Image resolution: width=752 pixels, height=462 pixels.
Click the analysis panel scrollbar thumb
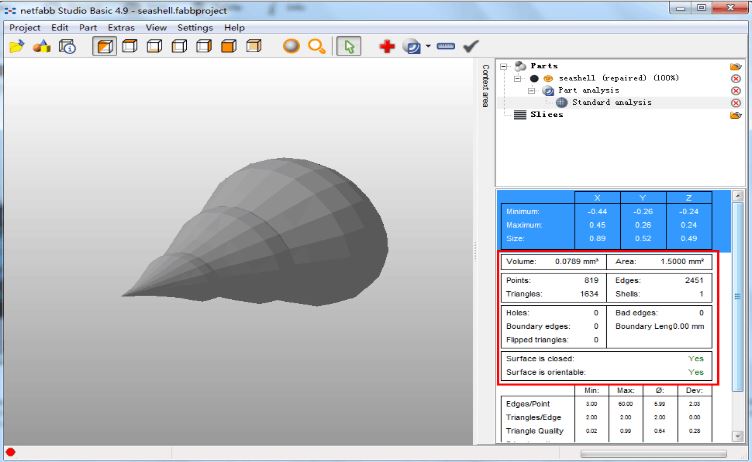(x=738, y=296)
